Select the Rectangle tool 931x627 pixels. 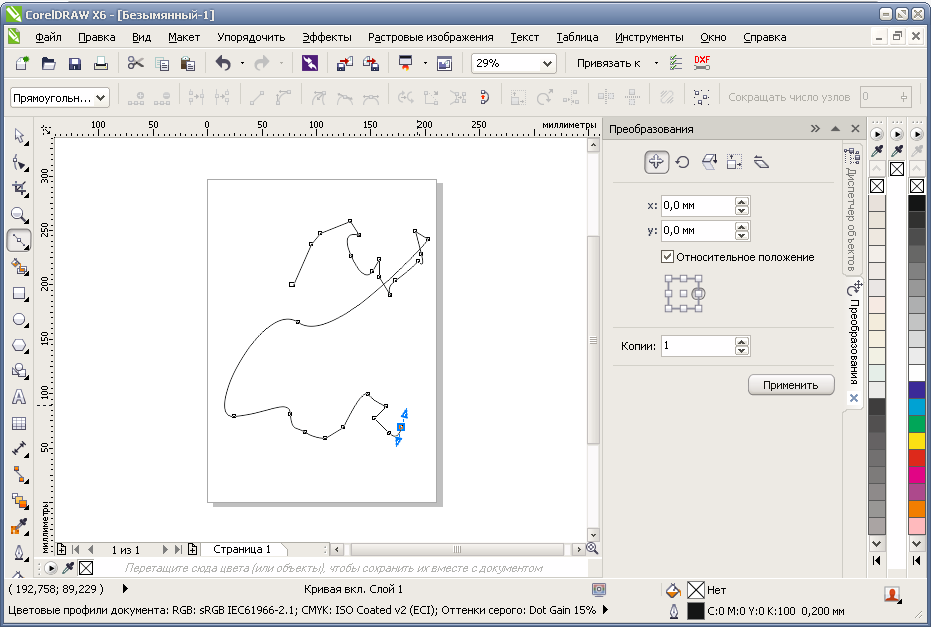(19, 293)
